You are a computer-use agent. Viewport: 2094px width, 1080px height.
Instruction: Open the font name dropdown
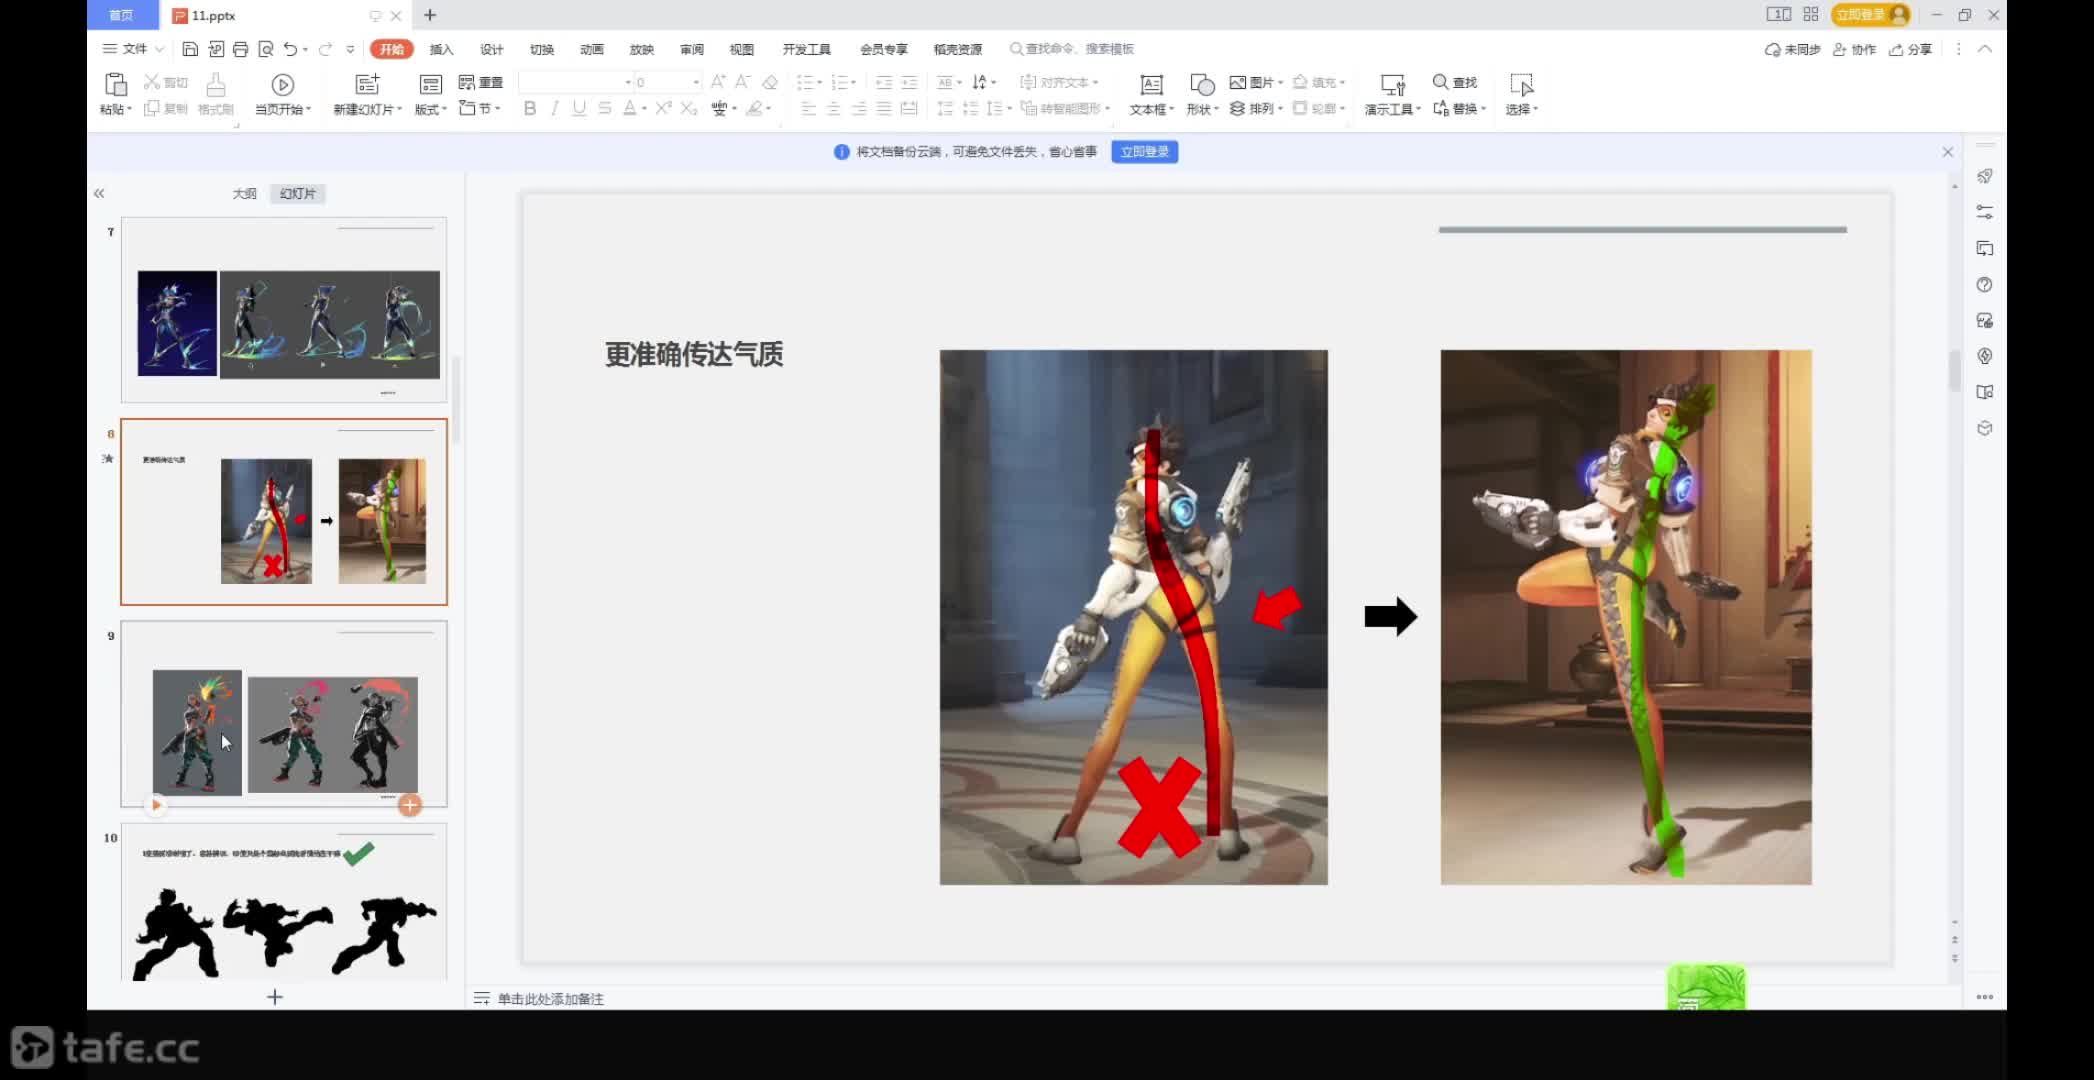point(628,82)
